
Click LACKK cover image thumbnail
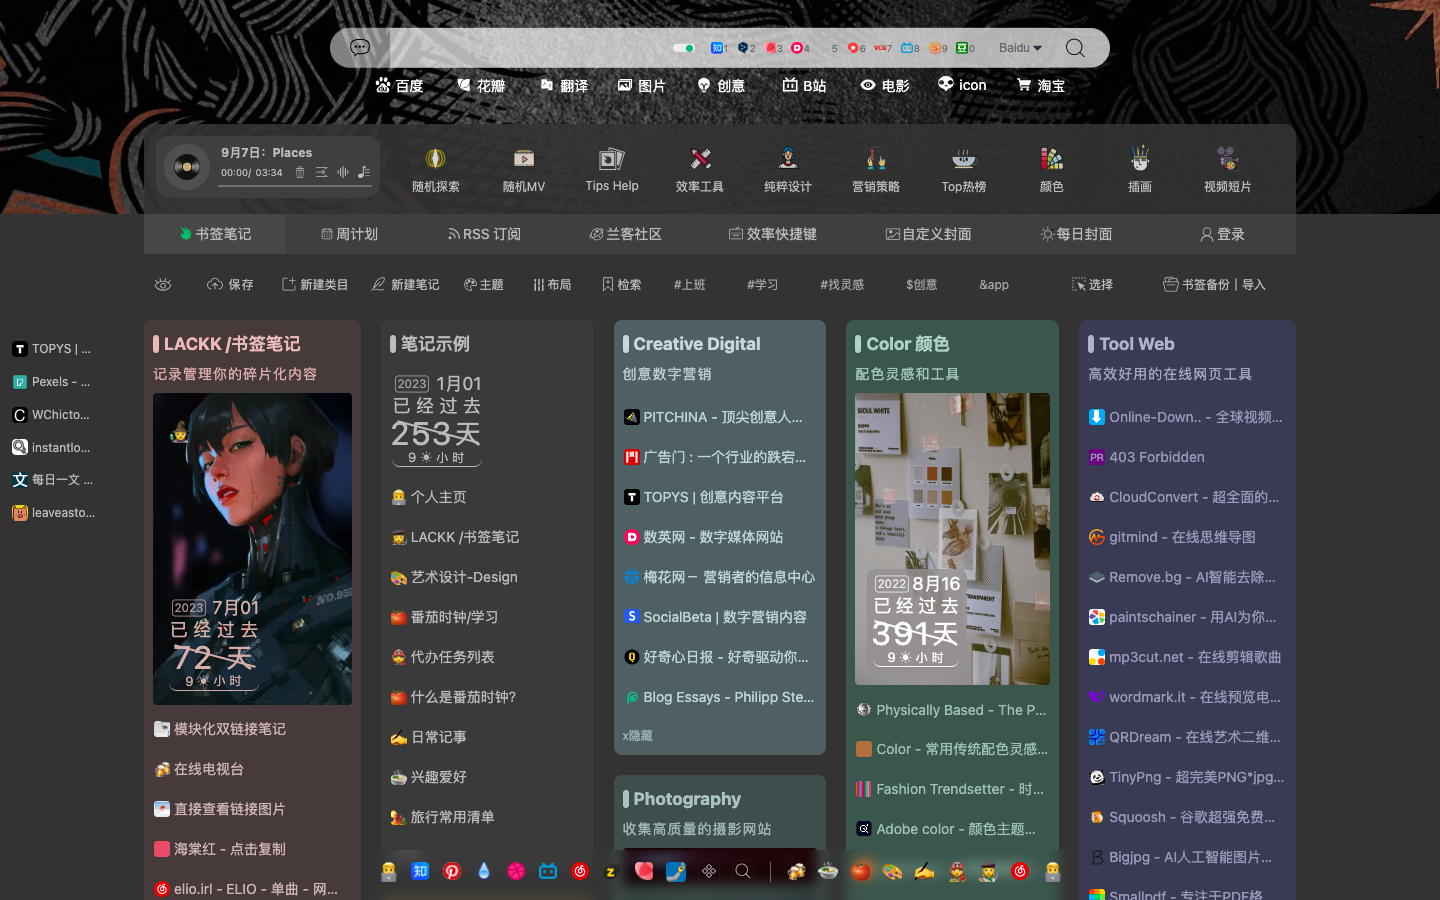coord(252,549)
